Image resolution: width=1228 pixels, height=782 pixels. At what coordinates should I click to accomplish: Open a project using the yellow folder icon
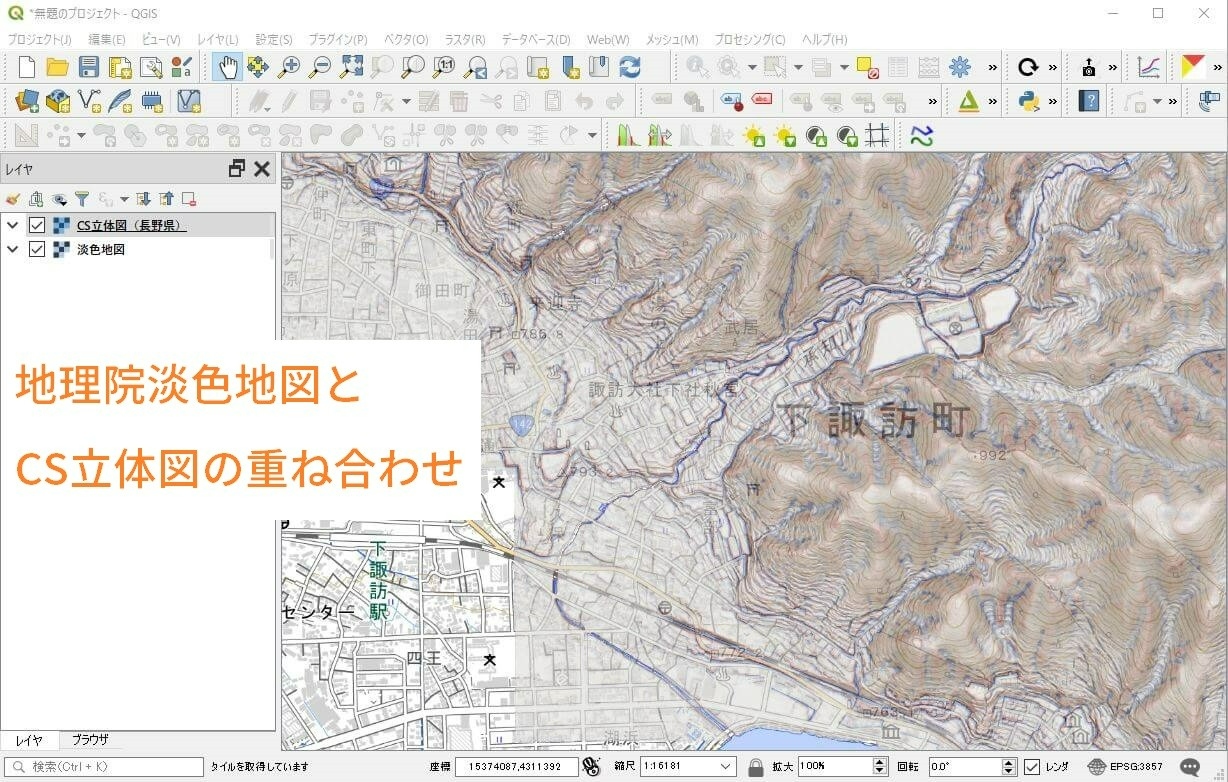pyautogui.click(x=57, y=67)
